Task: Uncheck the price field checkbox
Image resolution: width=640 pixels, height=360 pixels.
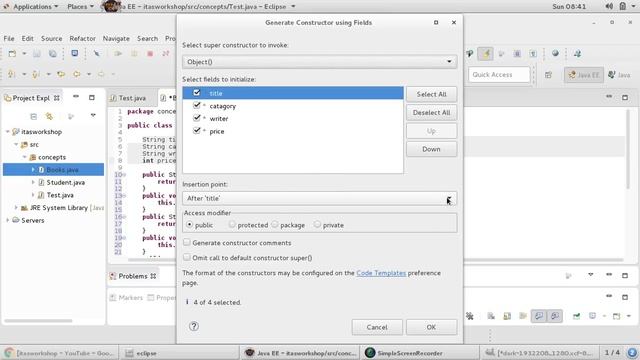Action: 197,131
